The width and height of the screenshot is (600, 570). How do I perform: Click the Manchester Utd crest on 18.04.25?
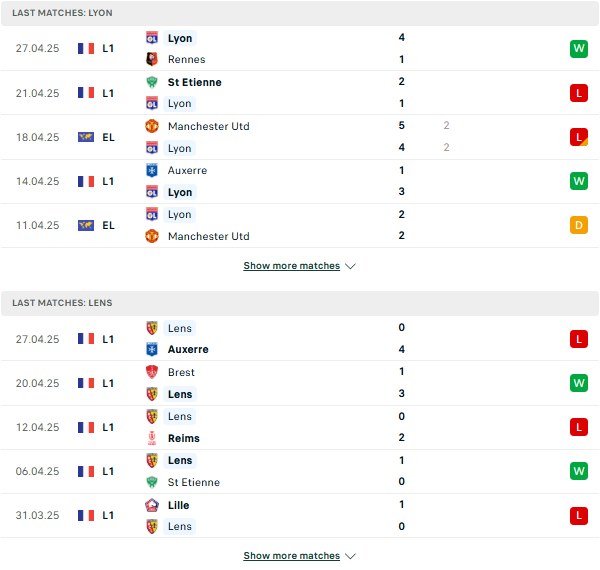point(152,126)
